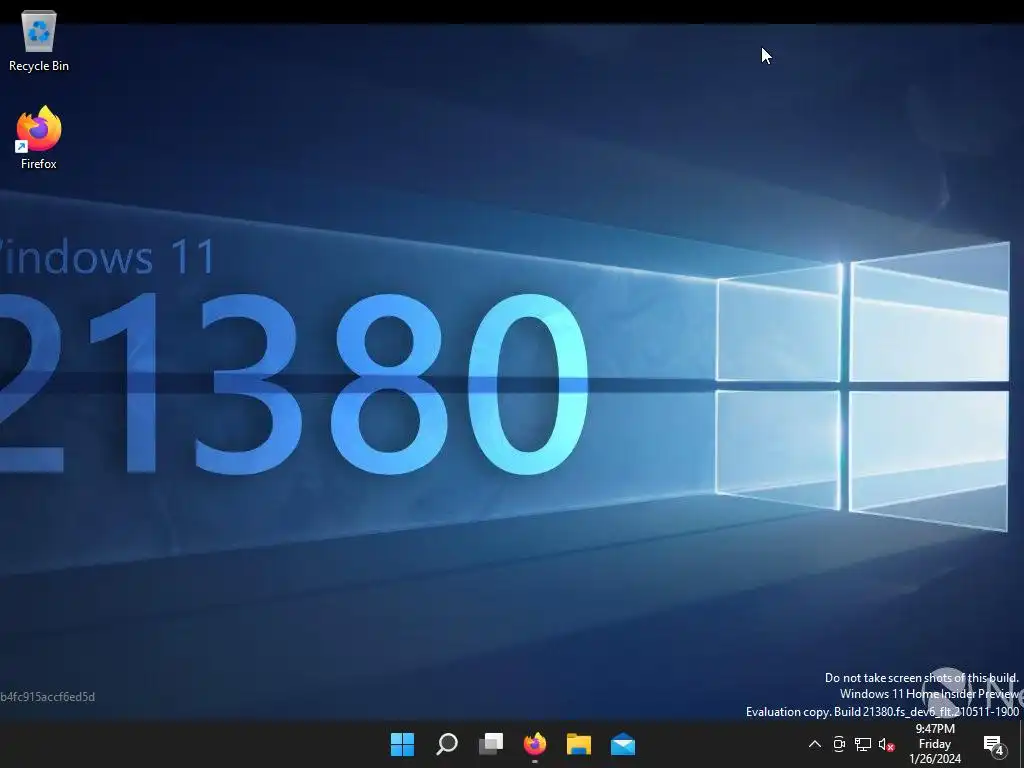Launch Firefox from the taskbar

click(x=535, y=744)
